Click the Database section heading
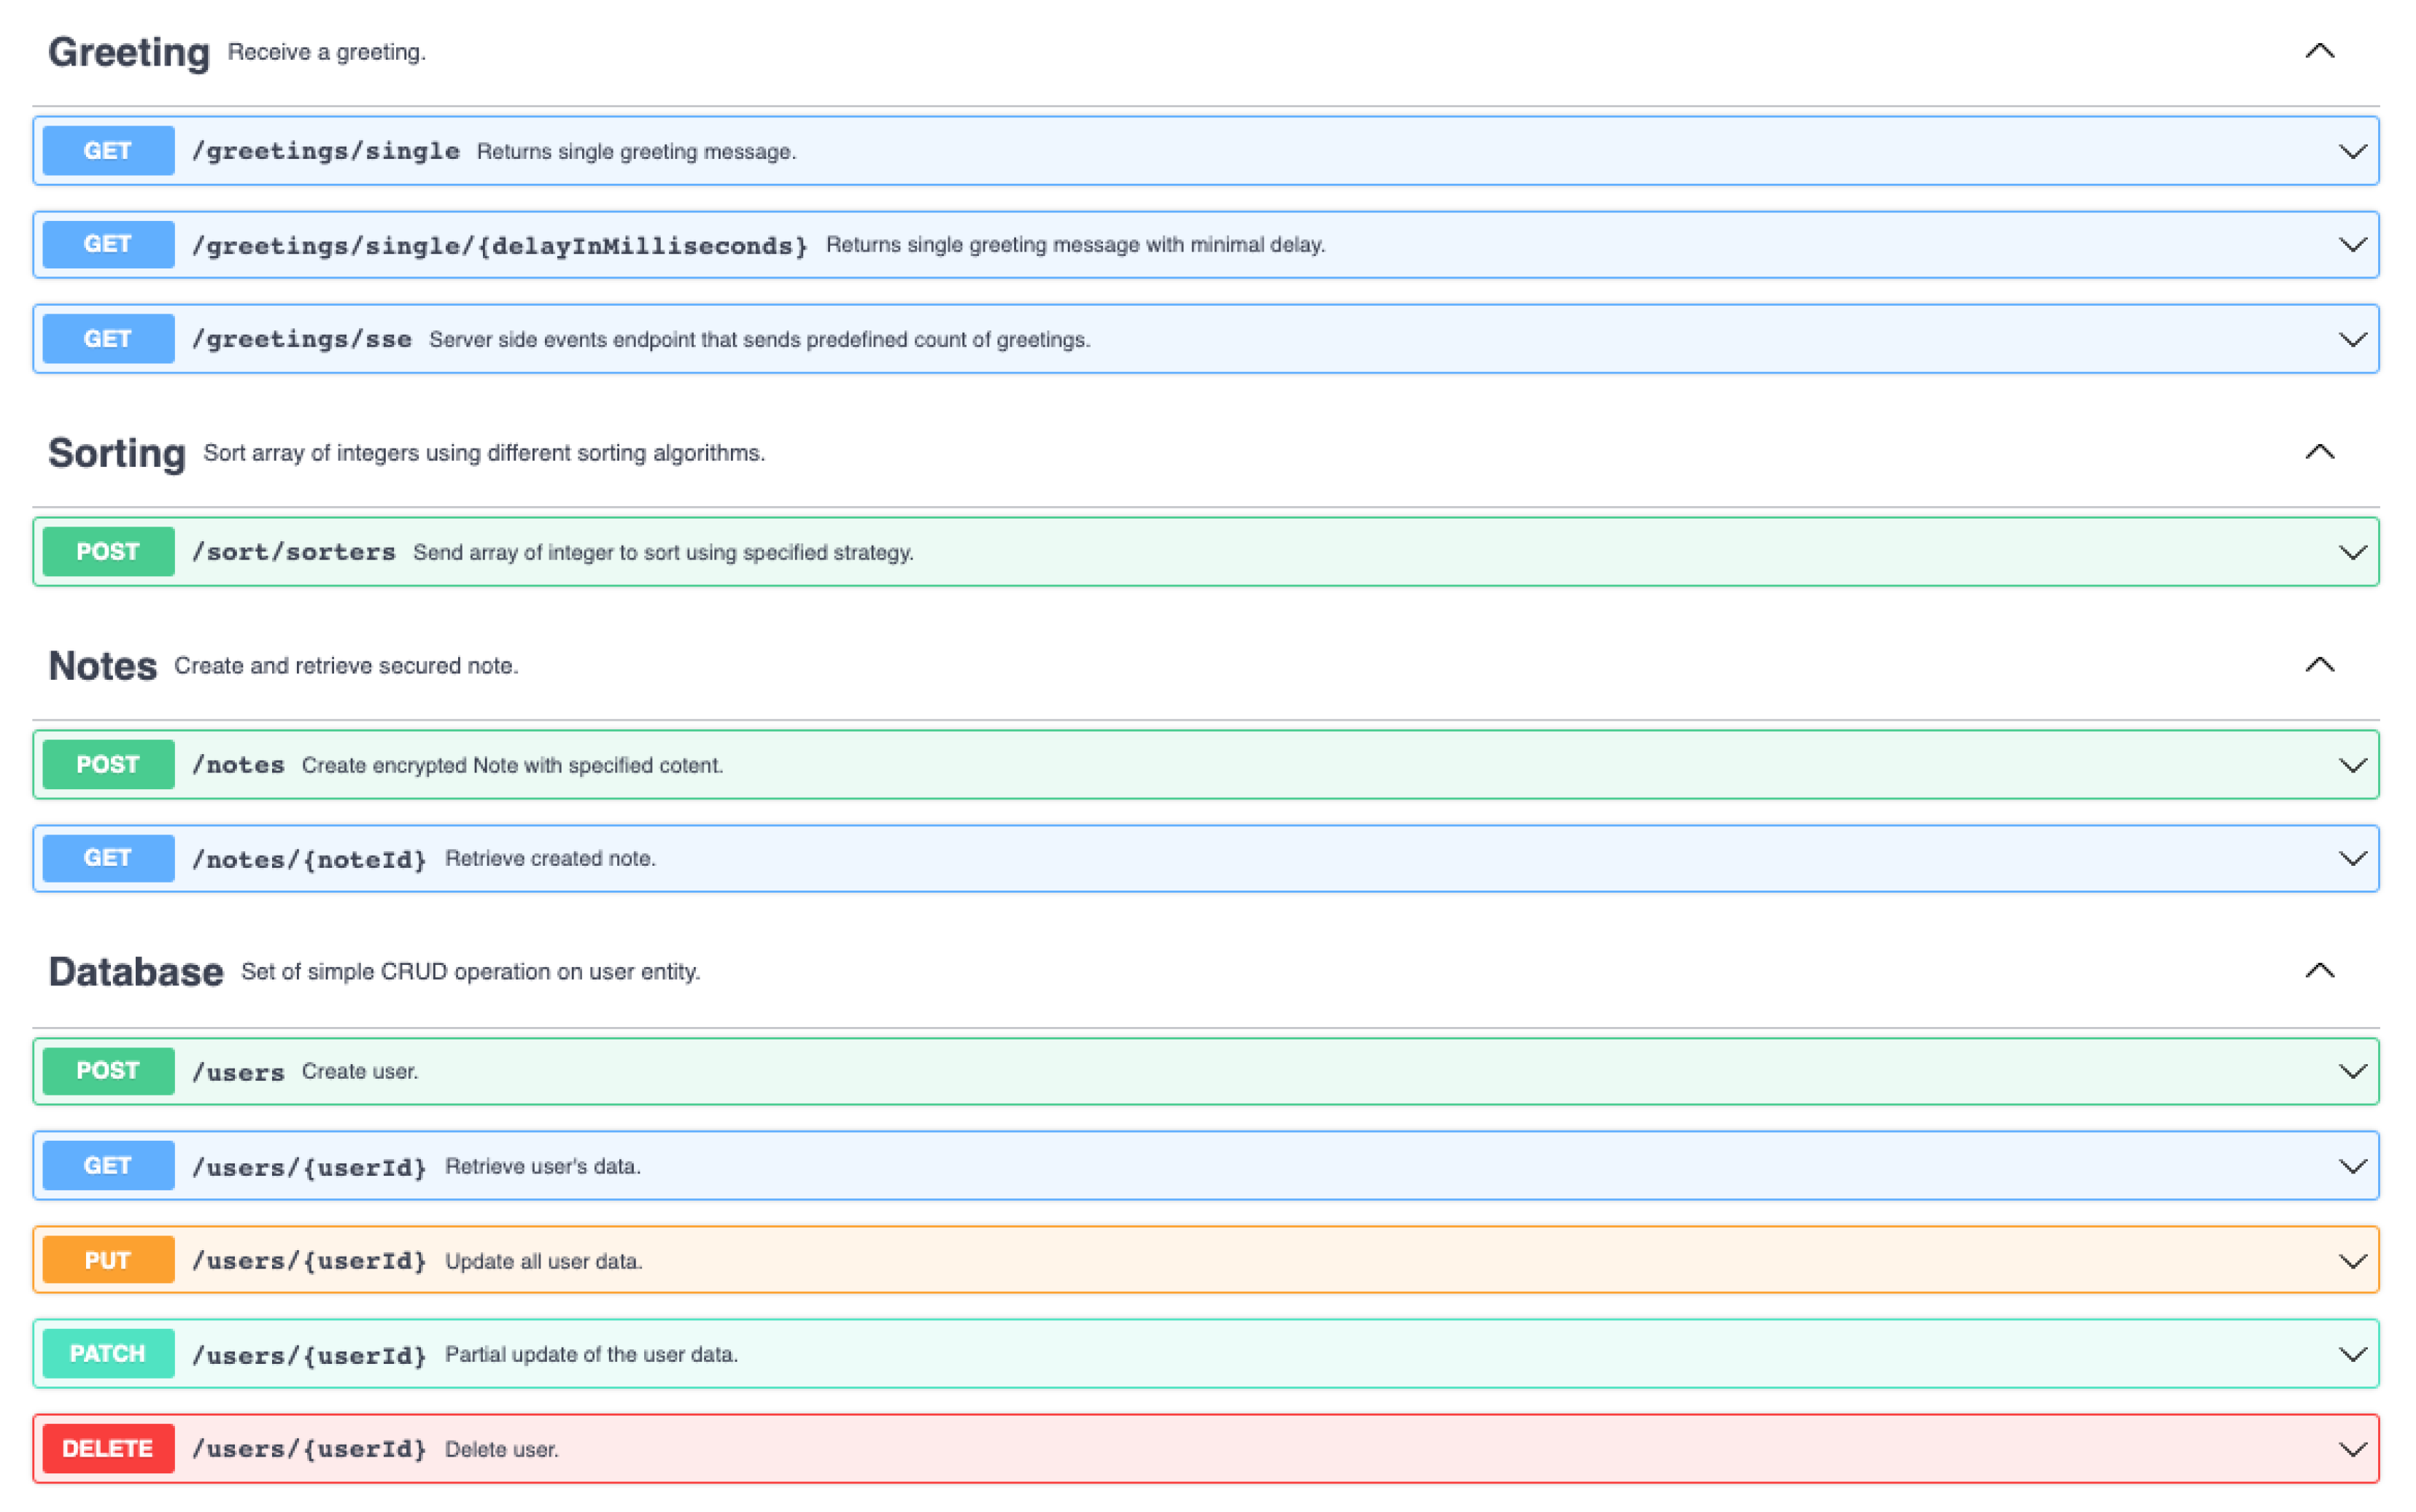This screenshot has width=2416, height=1512. coord(136,972)
